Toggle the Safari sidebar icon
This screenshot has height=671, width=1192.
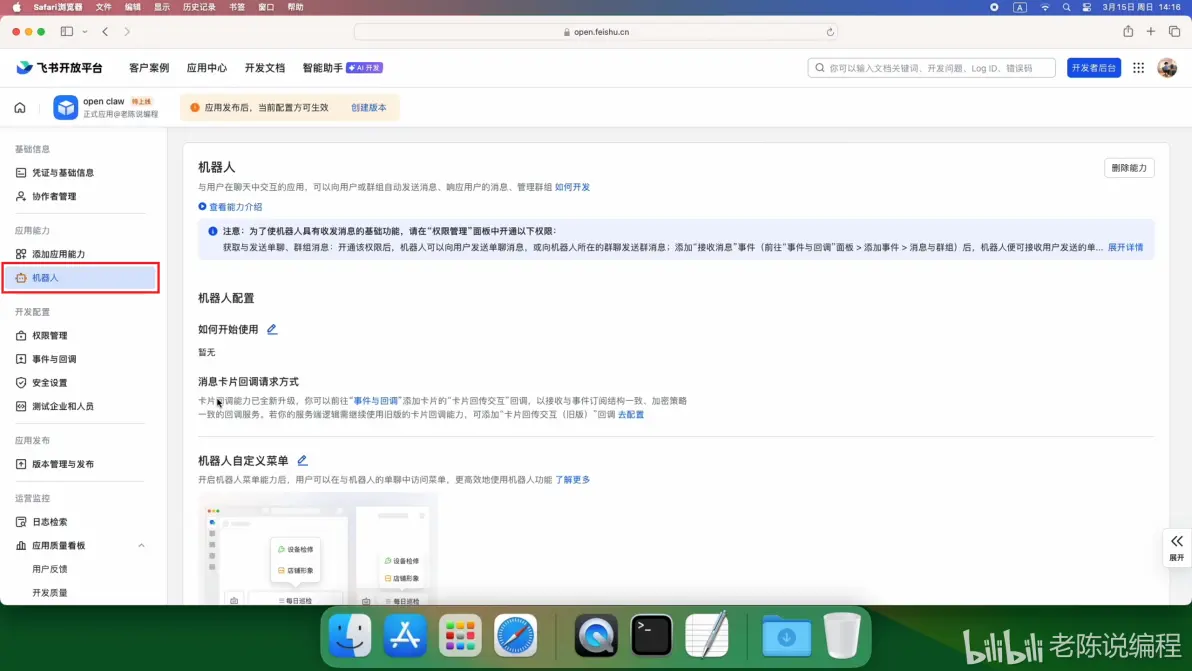click(x=67, y=31)
